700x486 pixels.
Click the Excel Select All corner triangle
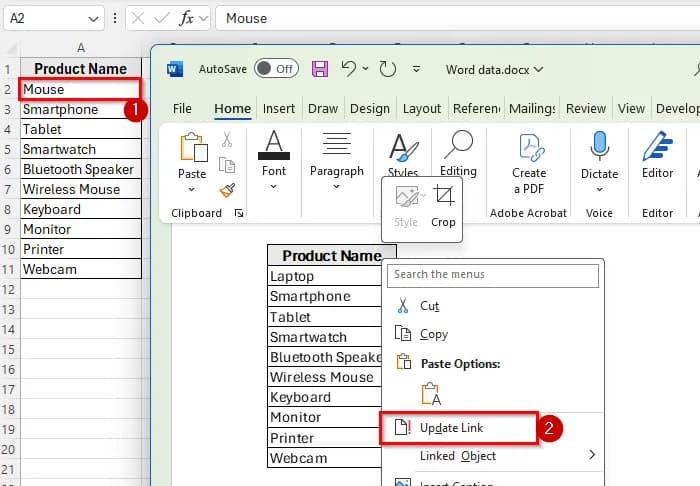(12, 47)
